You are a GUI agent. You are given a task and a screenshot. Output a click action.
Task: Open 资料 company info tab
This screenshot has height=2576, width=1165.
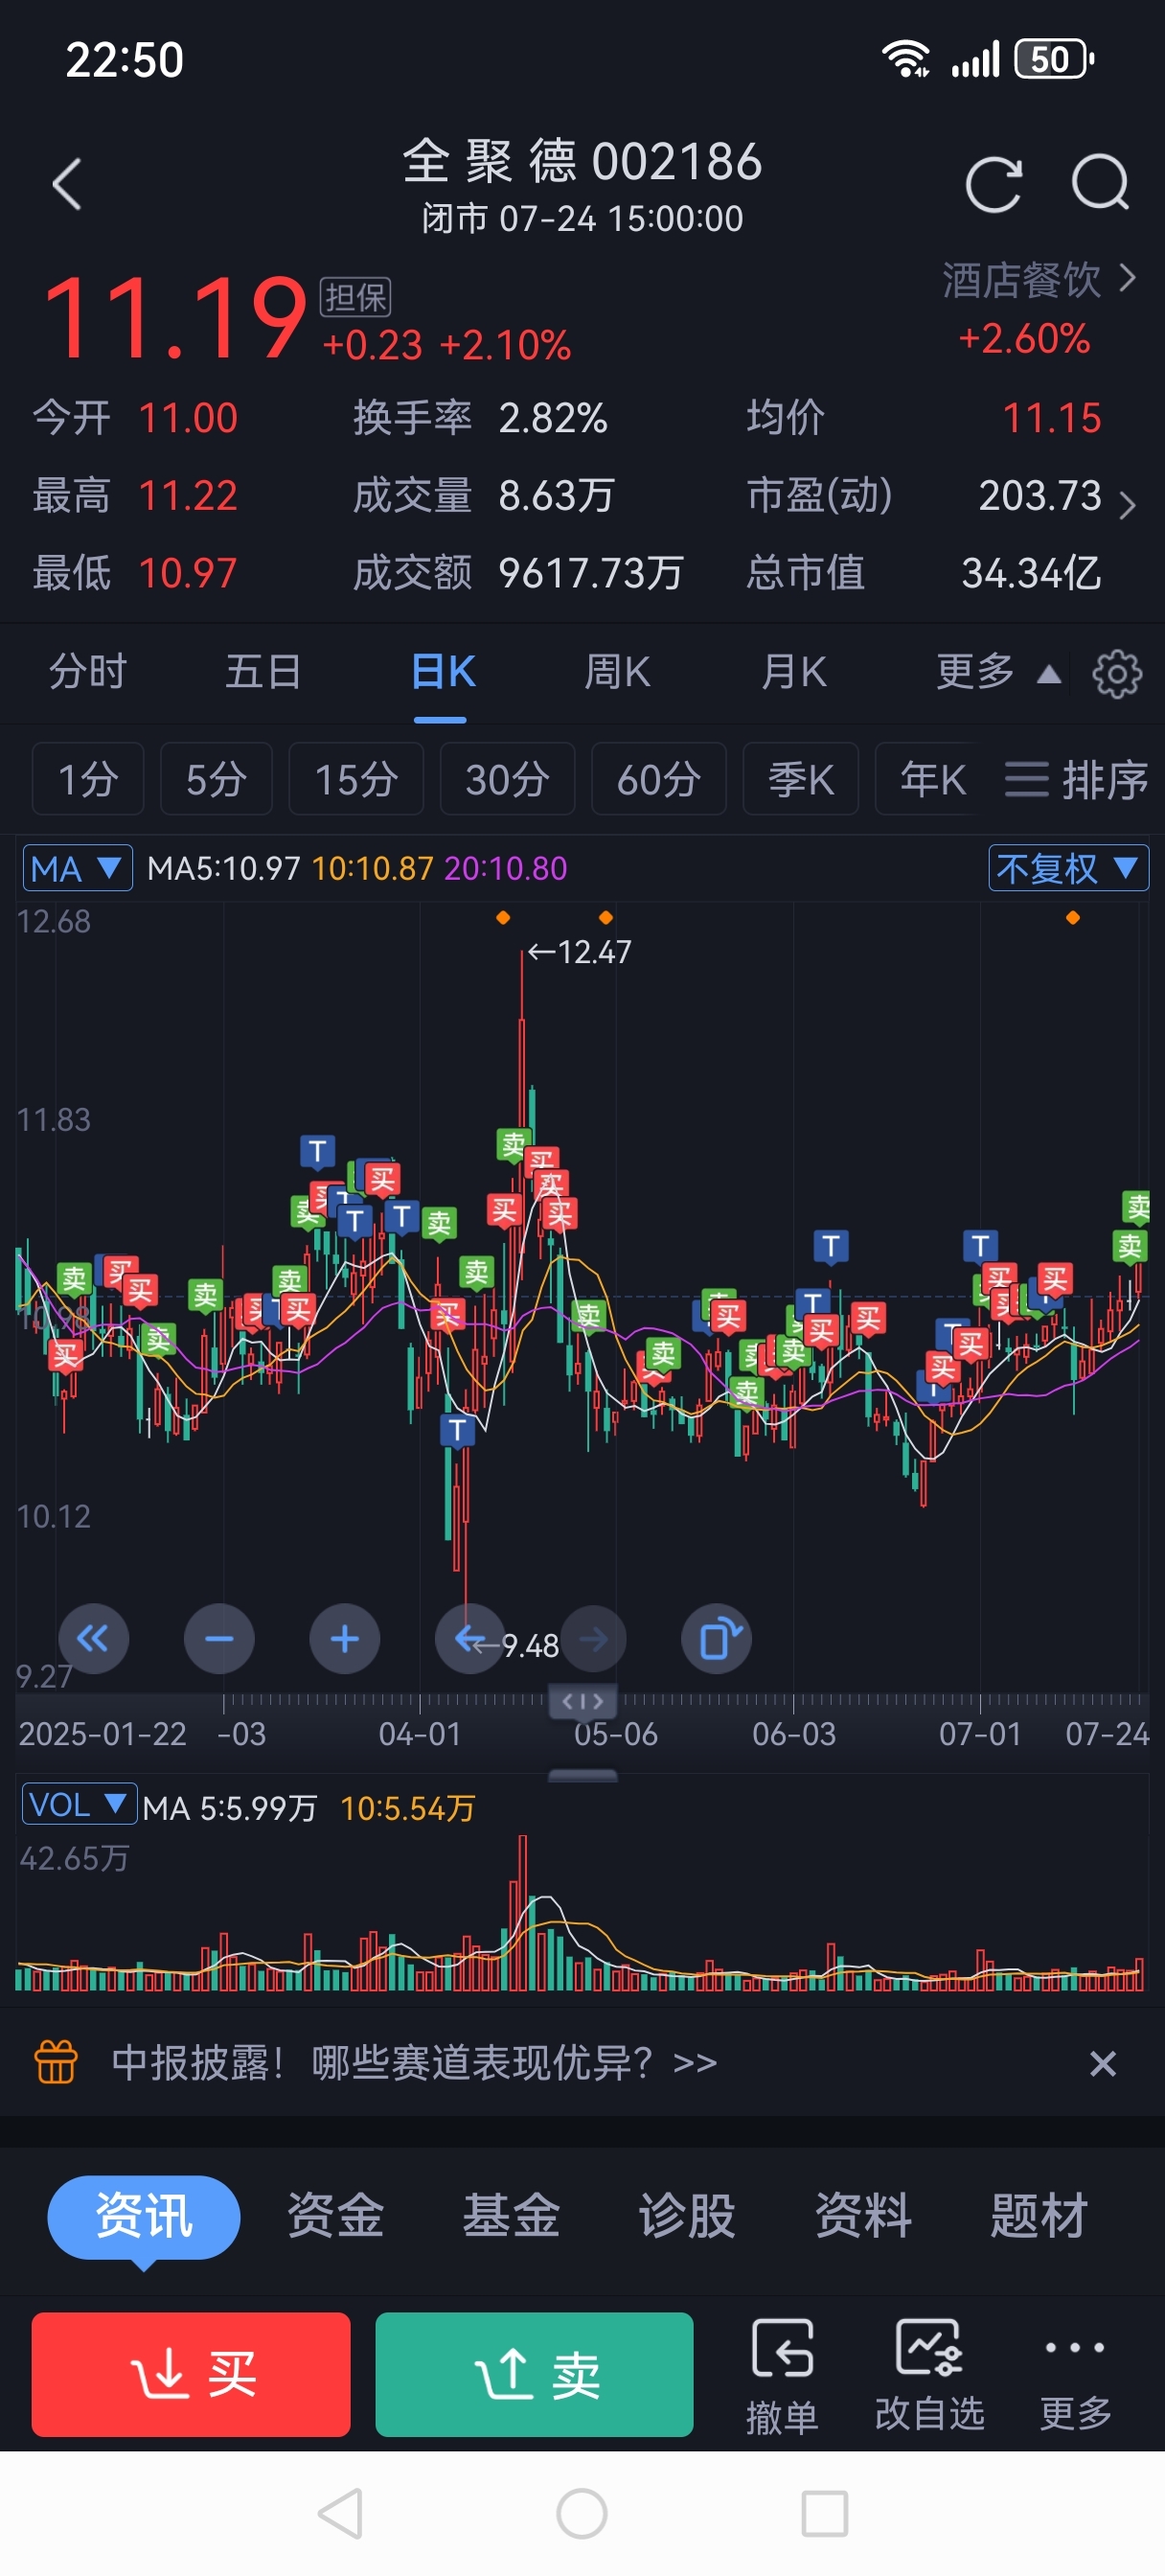coord(863,2216)
